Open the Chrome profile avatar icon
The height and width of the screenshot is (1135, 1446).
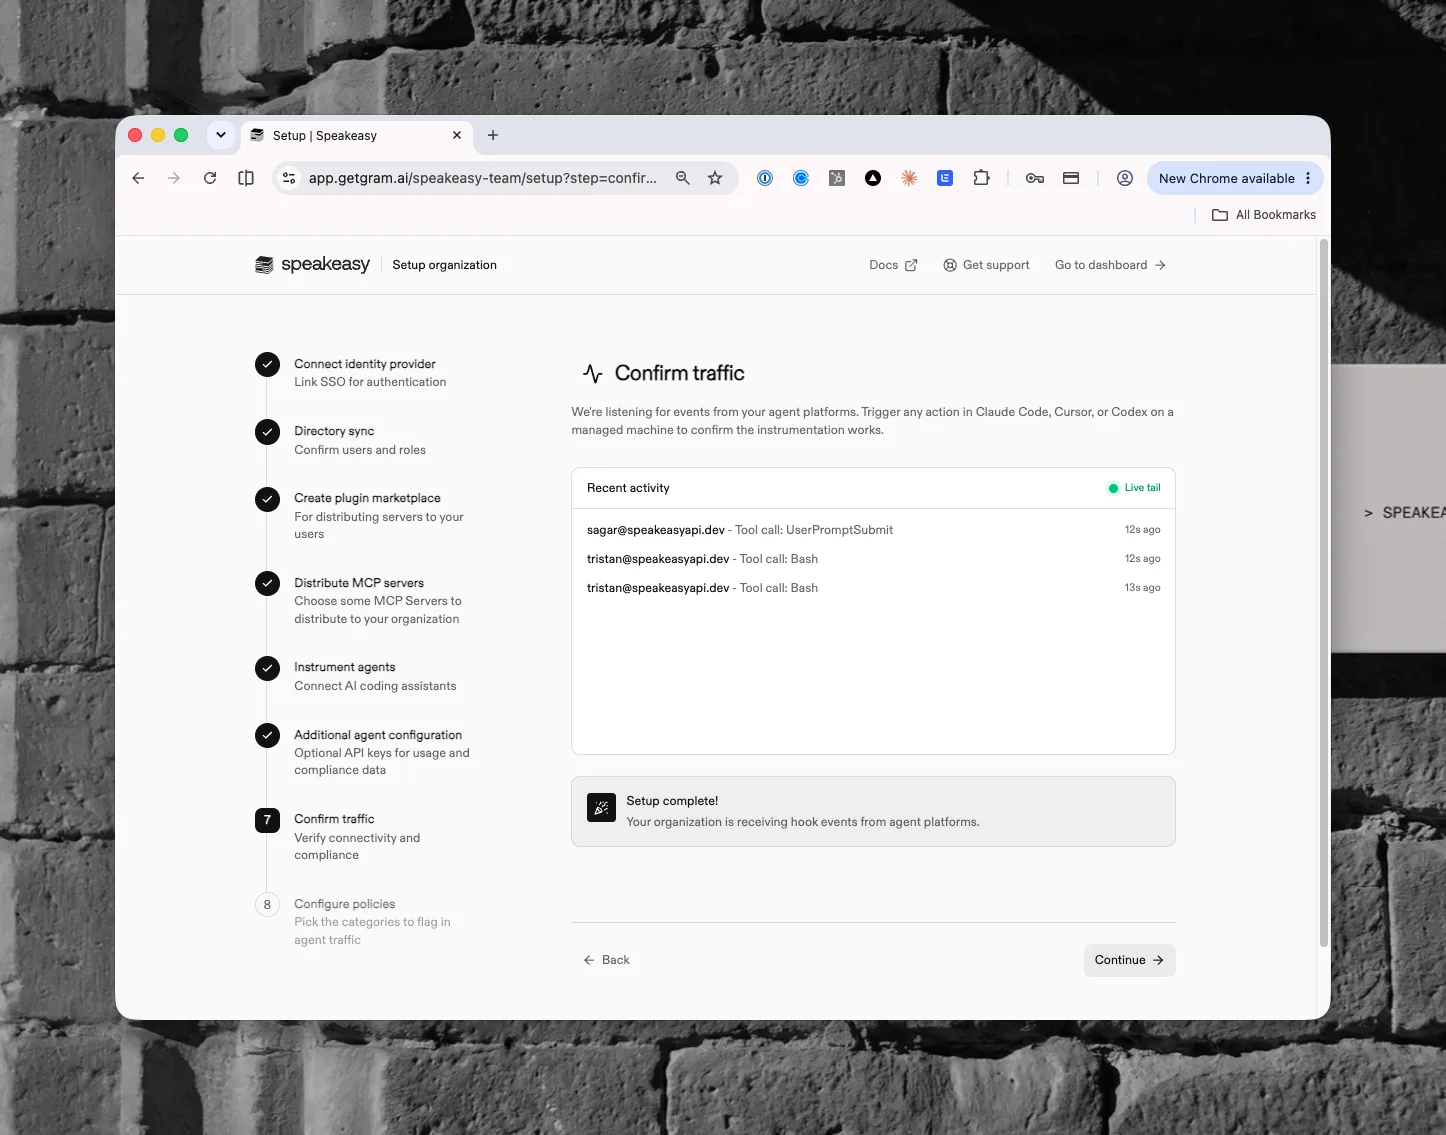point(1125,178)
